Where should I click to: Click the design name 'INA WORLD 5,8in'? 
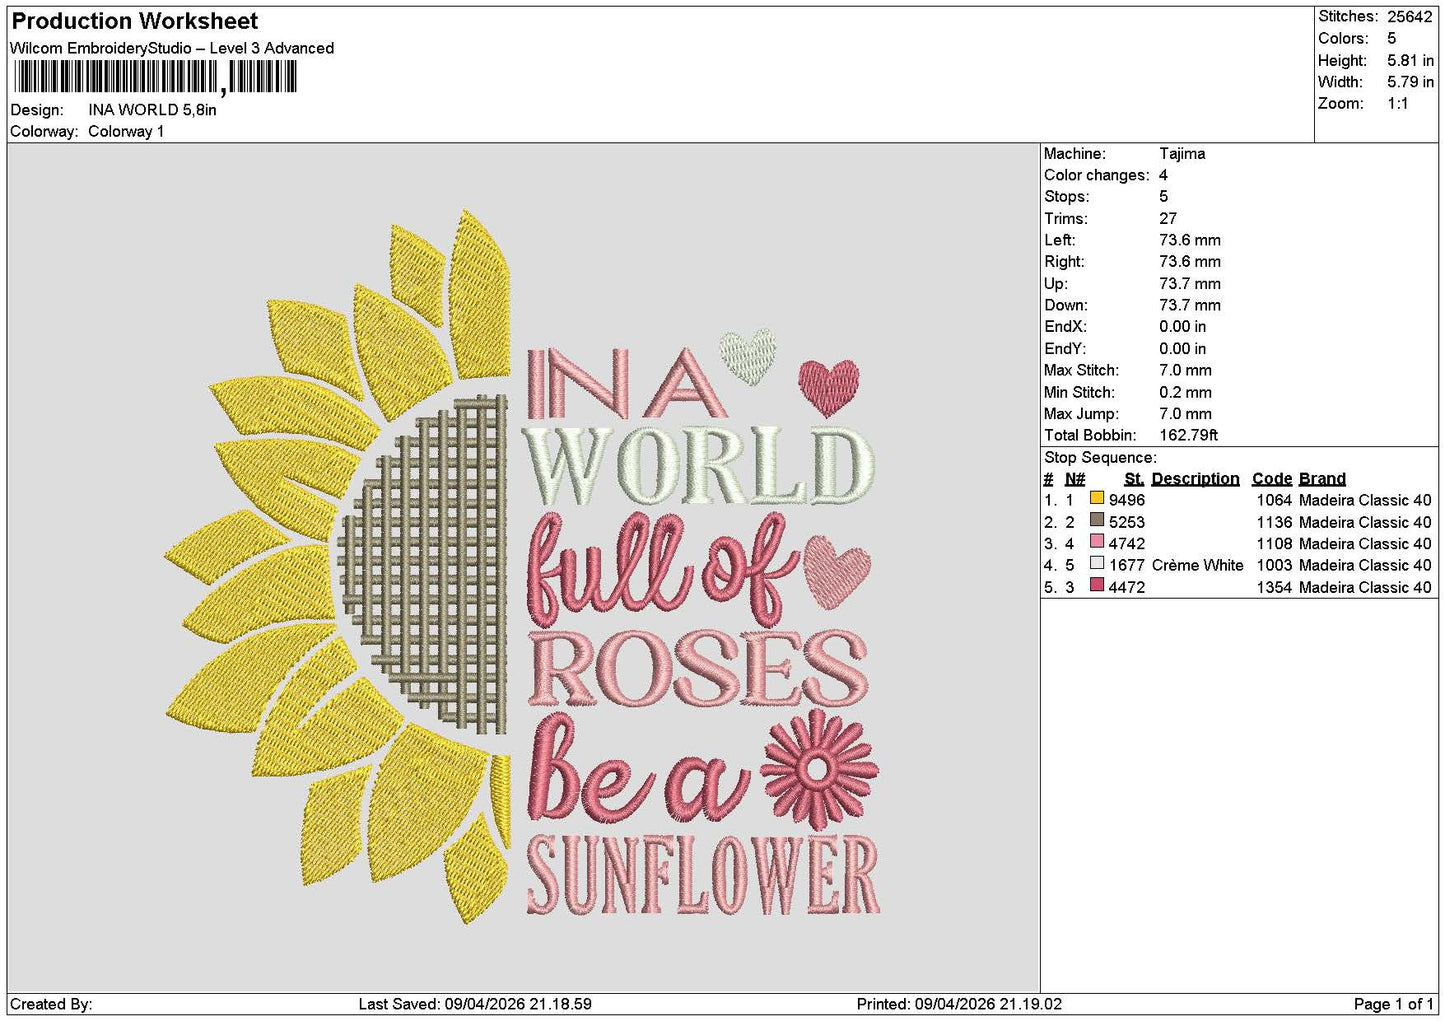click(152, 110)
